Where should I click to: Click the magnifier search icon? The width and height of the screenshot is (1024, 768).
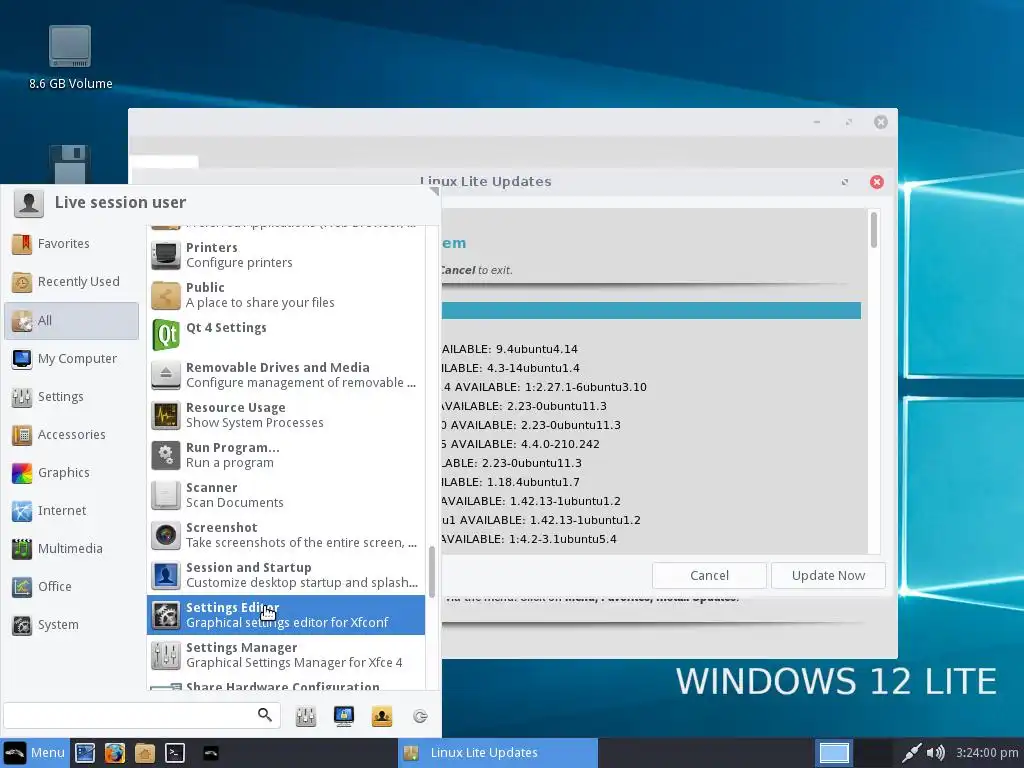tap(264, 715)
